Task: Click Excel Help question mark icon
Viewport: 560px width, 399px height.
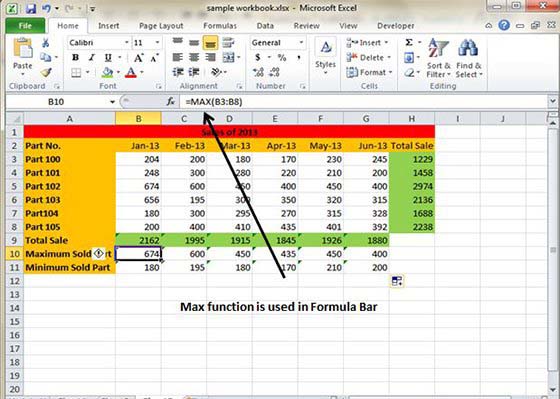Action: (504, 25)
